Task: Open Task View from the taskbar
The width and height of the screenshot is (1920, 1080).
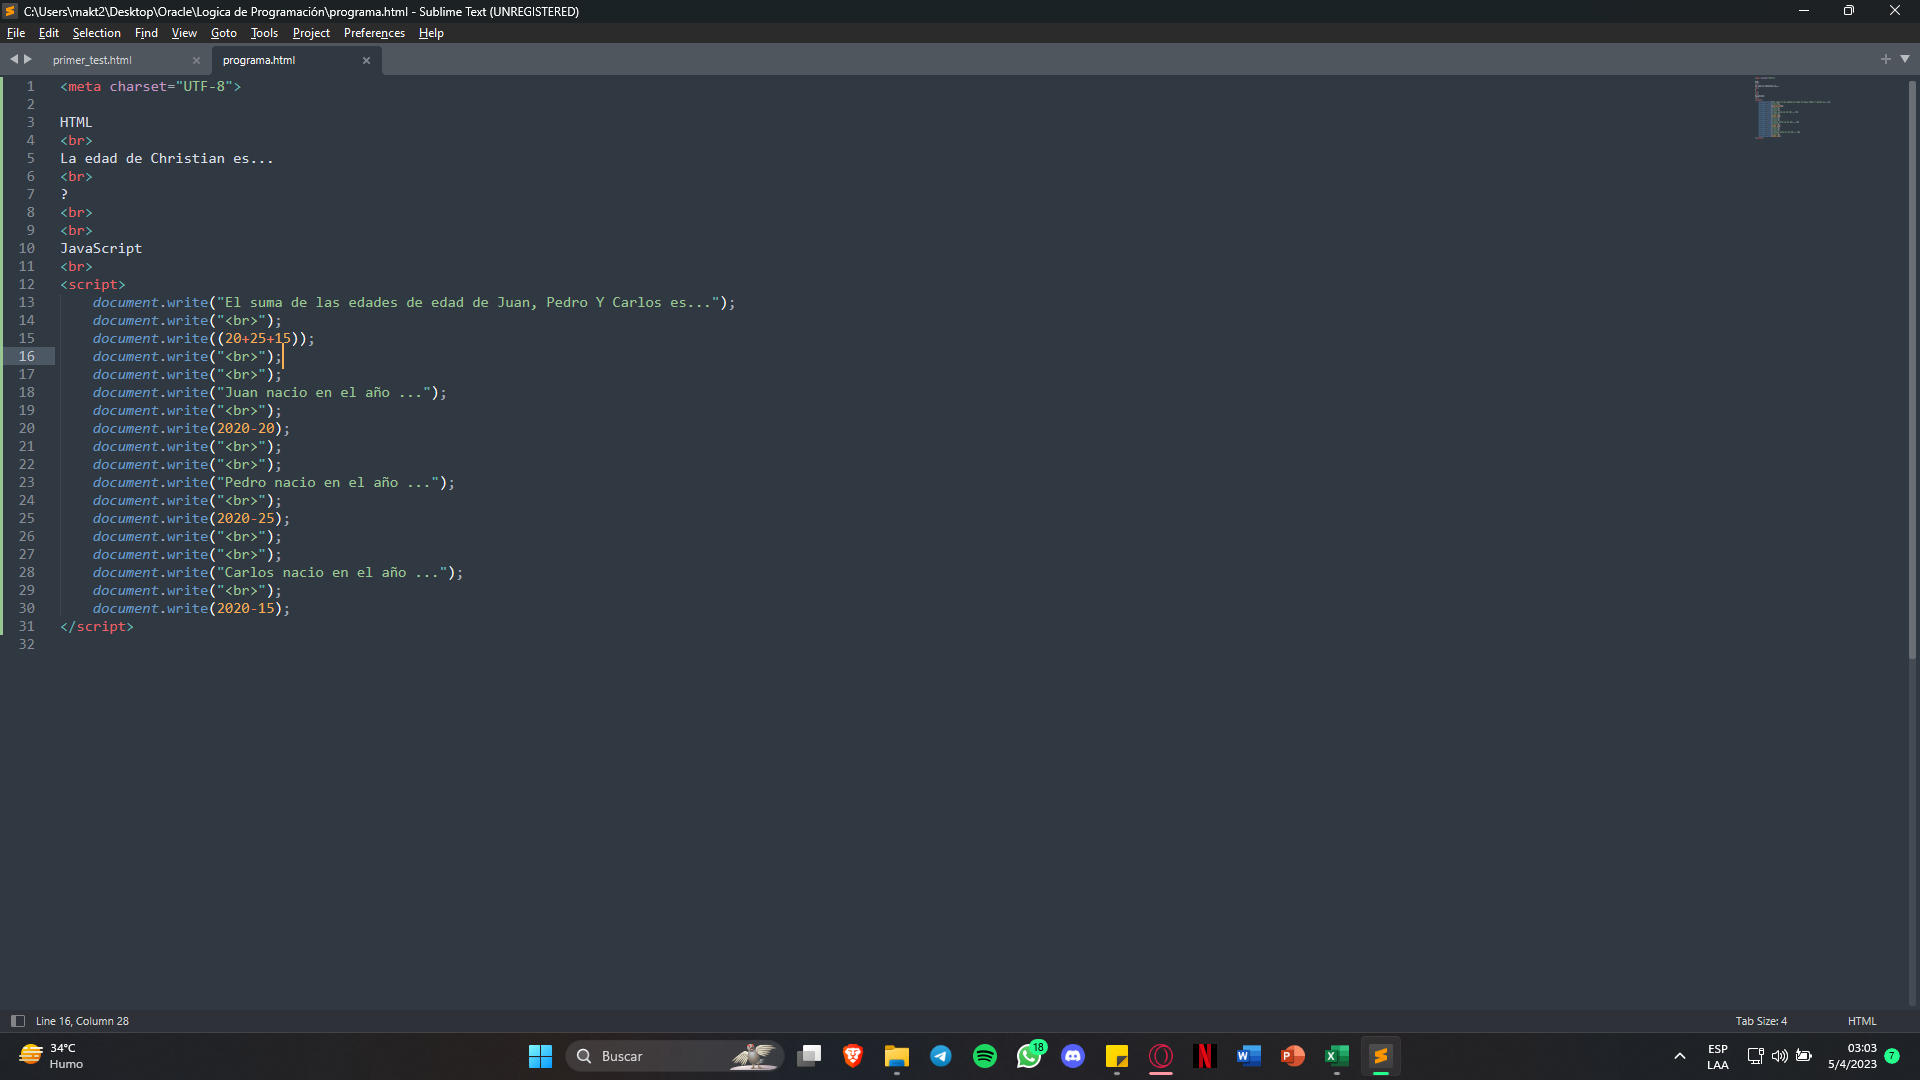Action: pyautogui.click(x=809, y=1056)
